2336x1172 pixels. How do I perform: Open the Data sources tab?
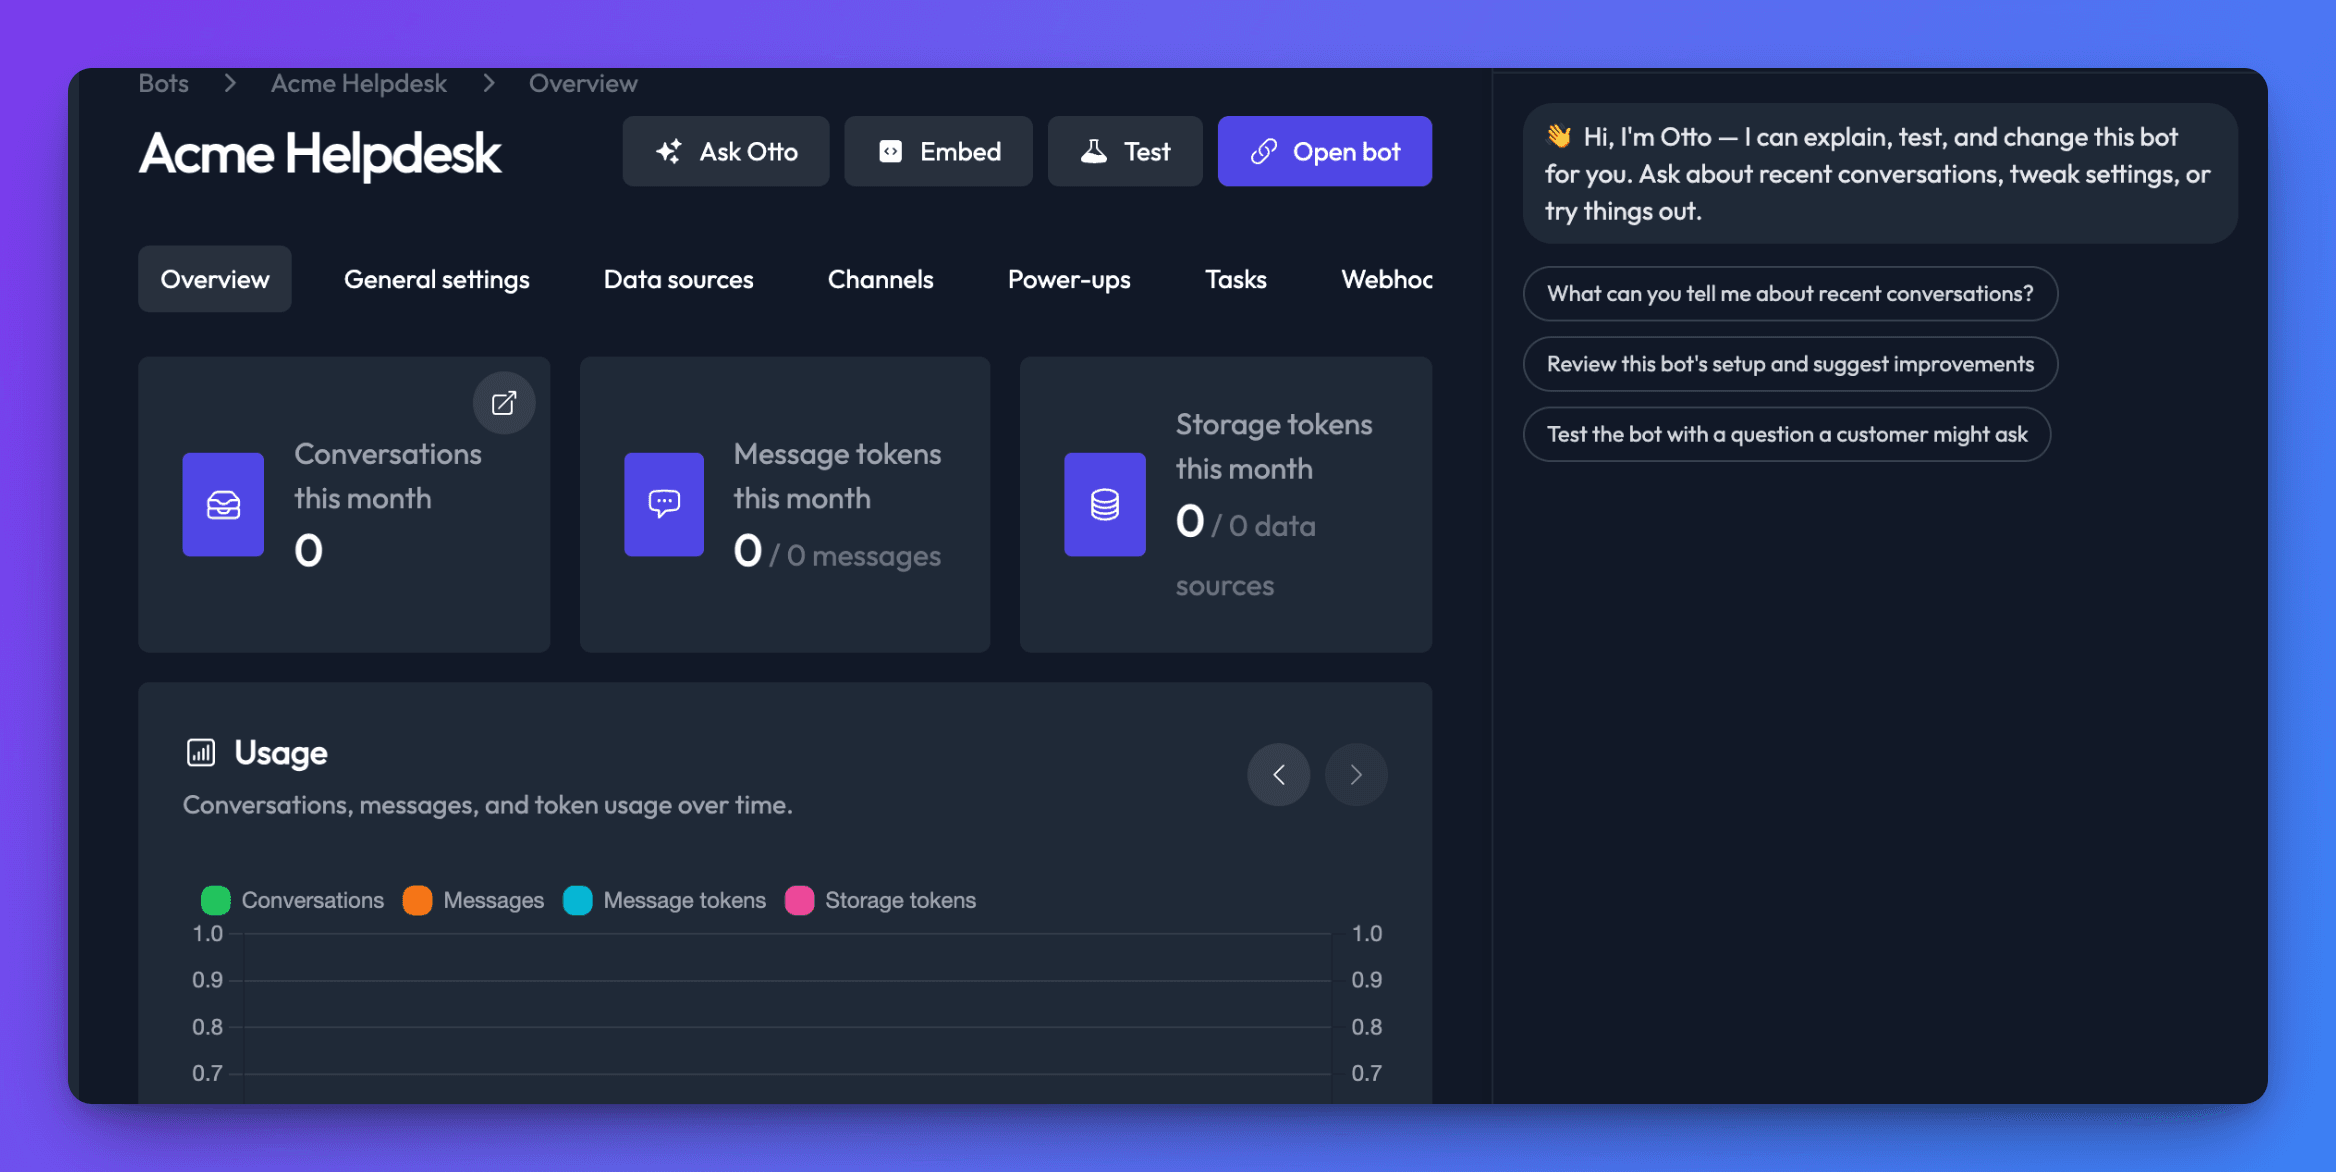678,279
